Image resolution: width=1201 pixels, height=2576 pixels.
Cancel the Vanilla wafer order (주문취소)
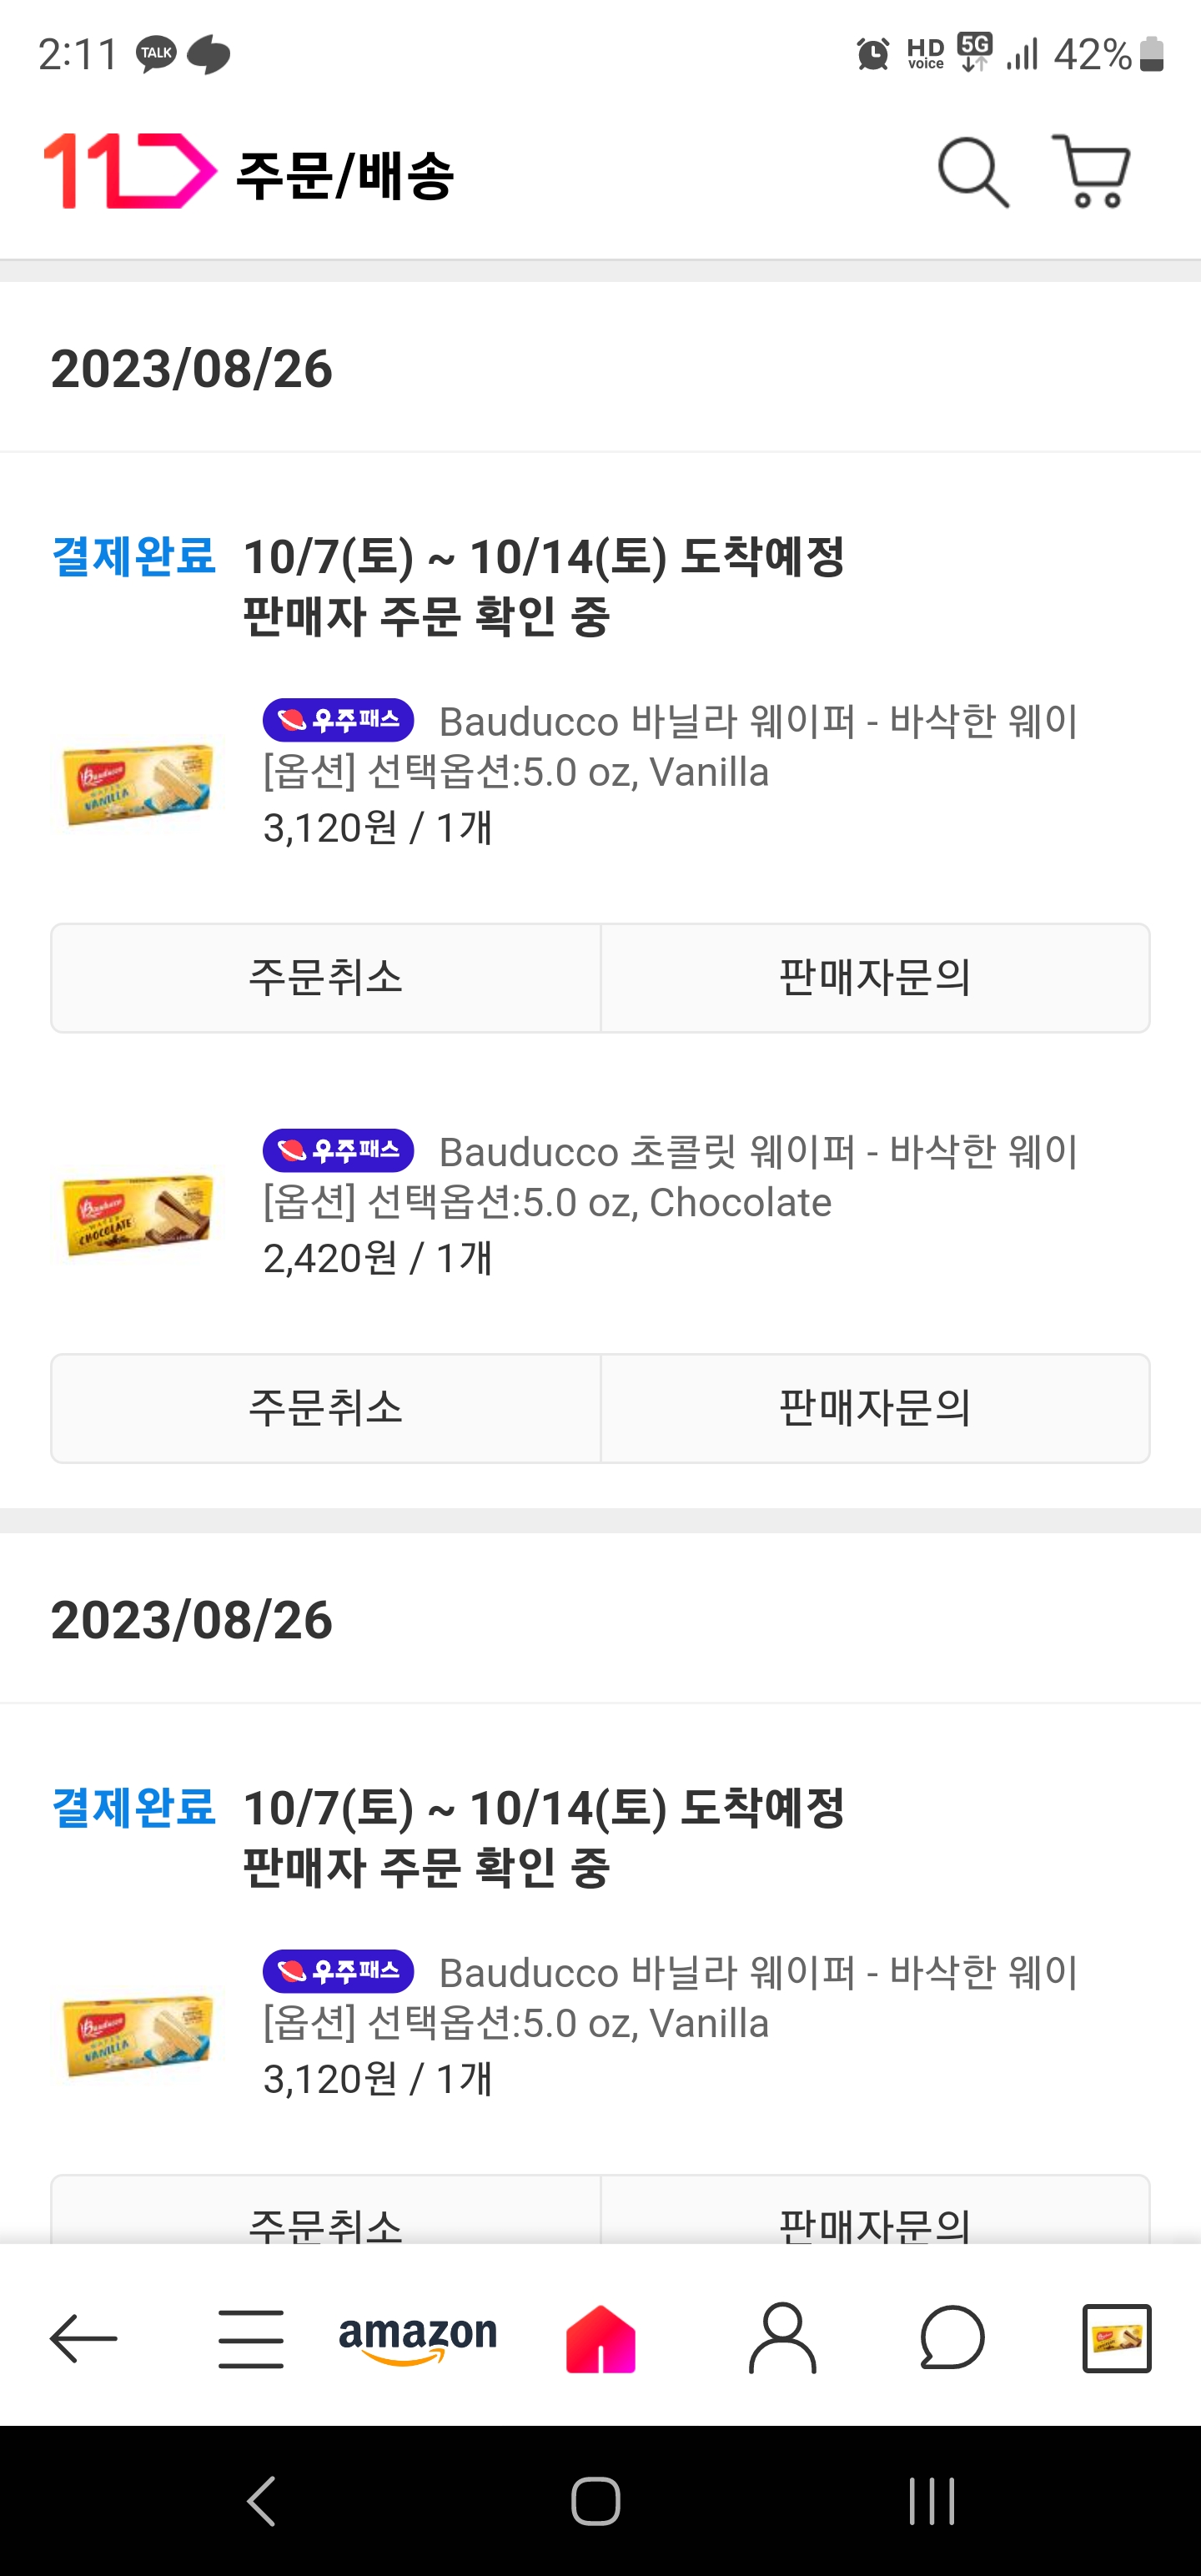tap(326, 977)
